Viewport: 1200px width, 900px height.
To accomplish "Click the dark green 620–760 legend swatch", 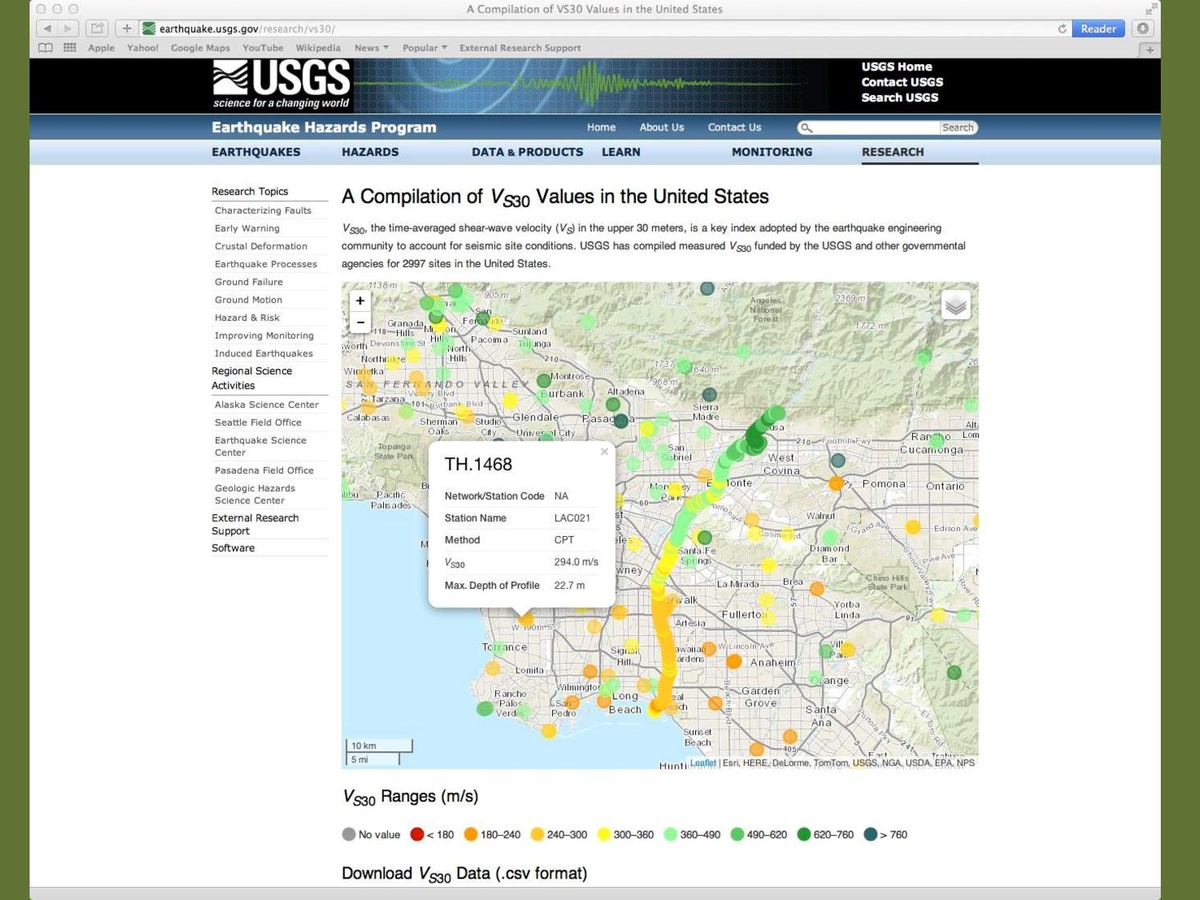I will [804, 834].
